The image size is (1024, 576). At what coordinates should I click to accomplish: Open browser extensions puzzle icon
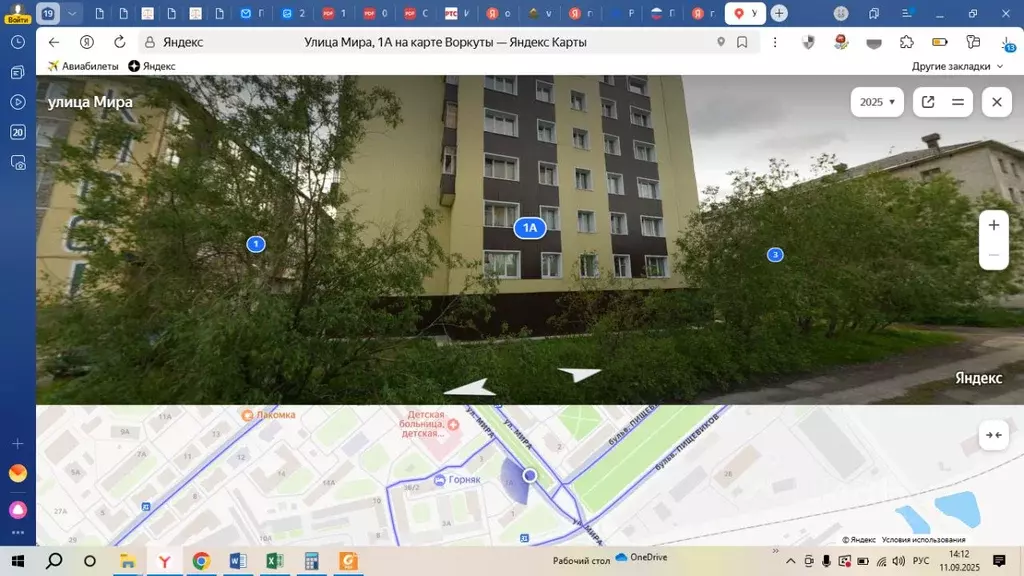coord(907,43)
